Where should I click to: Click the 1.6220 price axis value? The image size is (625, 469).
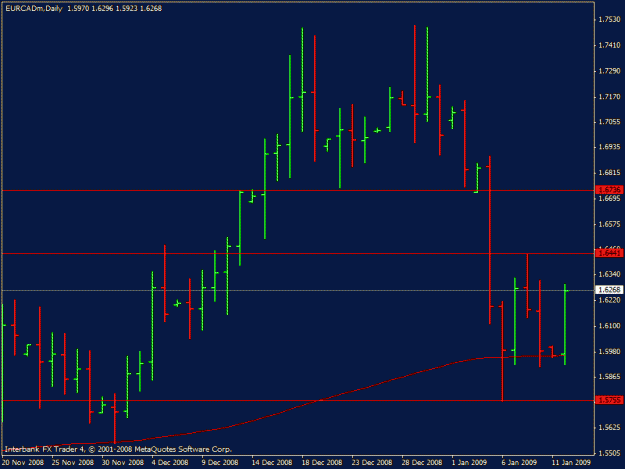coord(609,300)
